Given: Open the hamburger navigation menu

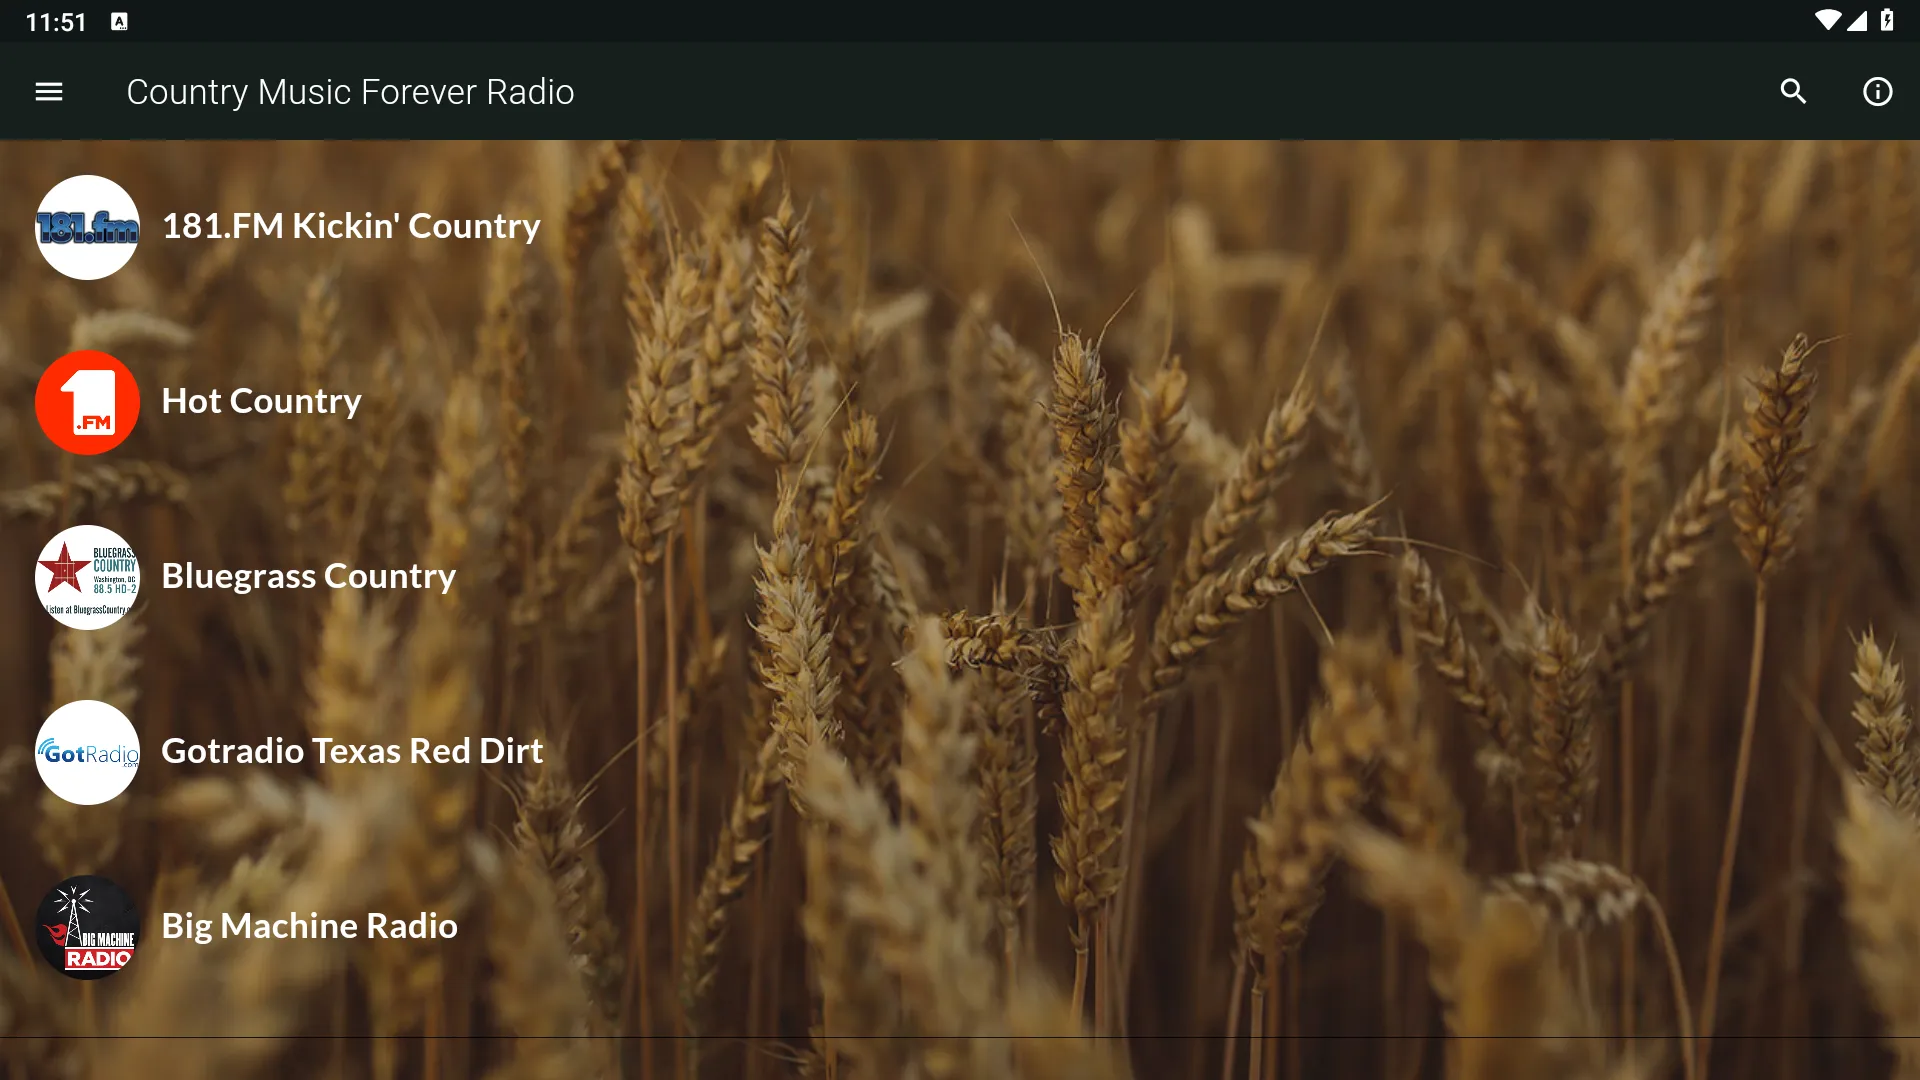Looking at the screenshot, I should 49,92.
